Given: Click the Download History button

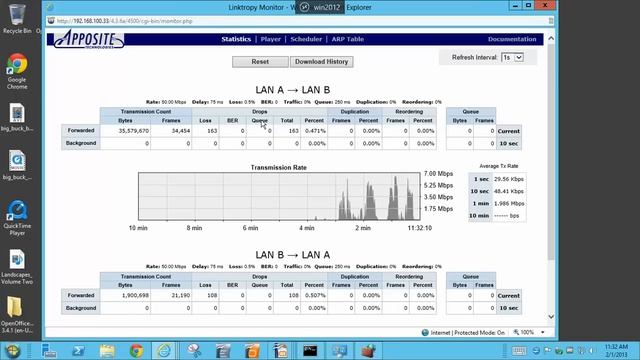Looking at the screenshot, I should 322,62.
